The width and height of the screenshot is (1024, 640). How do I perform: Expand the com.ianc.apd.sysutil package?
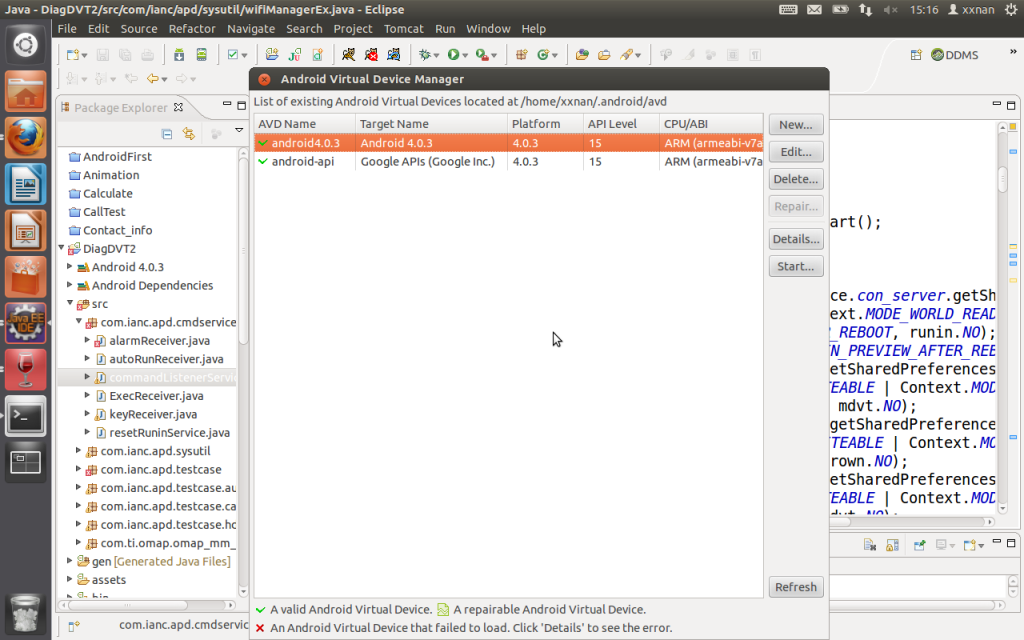(78, 451)
